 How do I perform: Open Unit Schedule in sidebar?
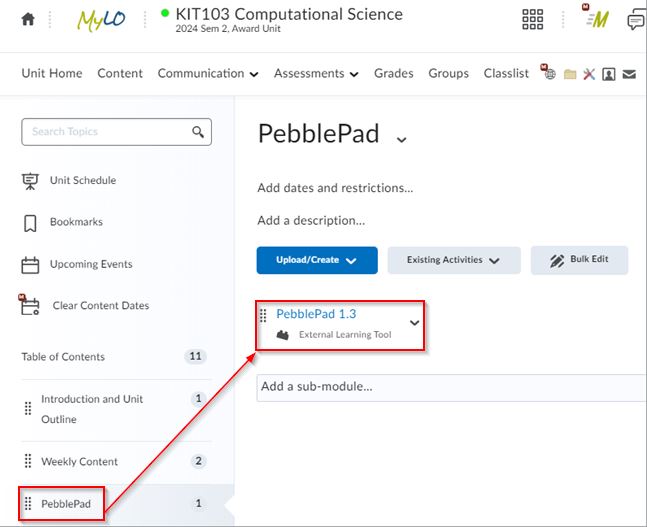[83, 180]
